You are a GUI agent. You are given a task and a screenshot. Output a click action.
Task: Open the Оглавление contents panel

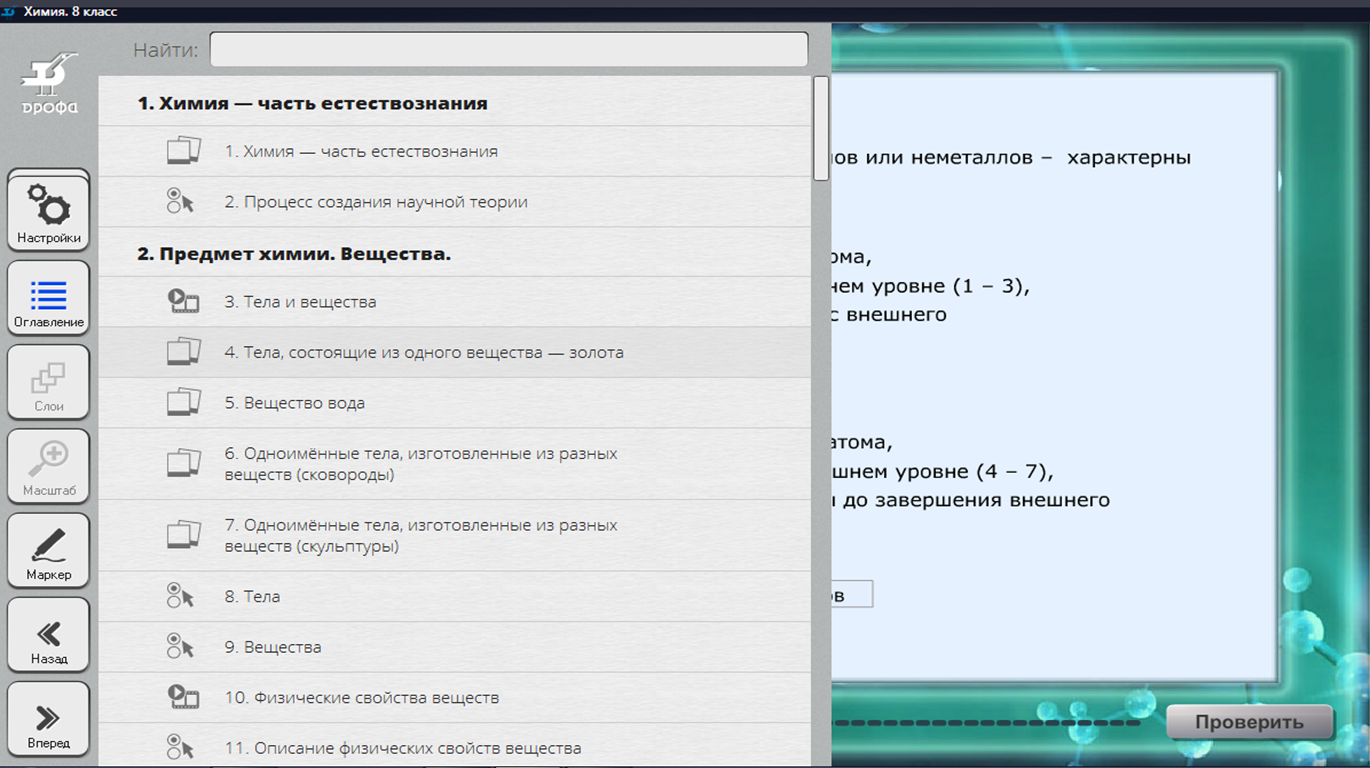click(x=48, y=297)
